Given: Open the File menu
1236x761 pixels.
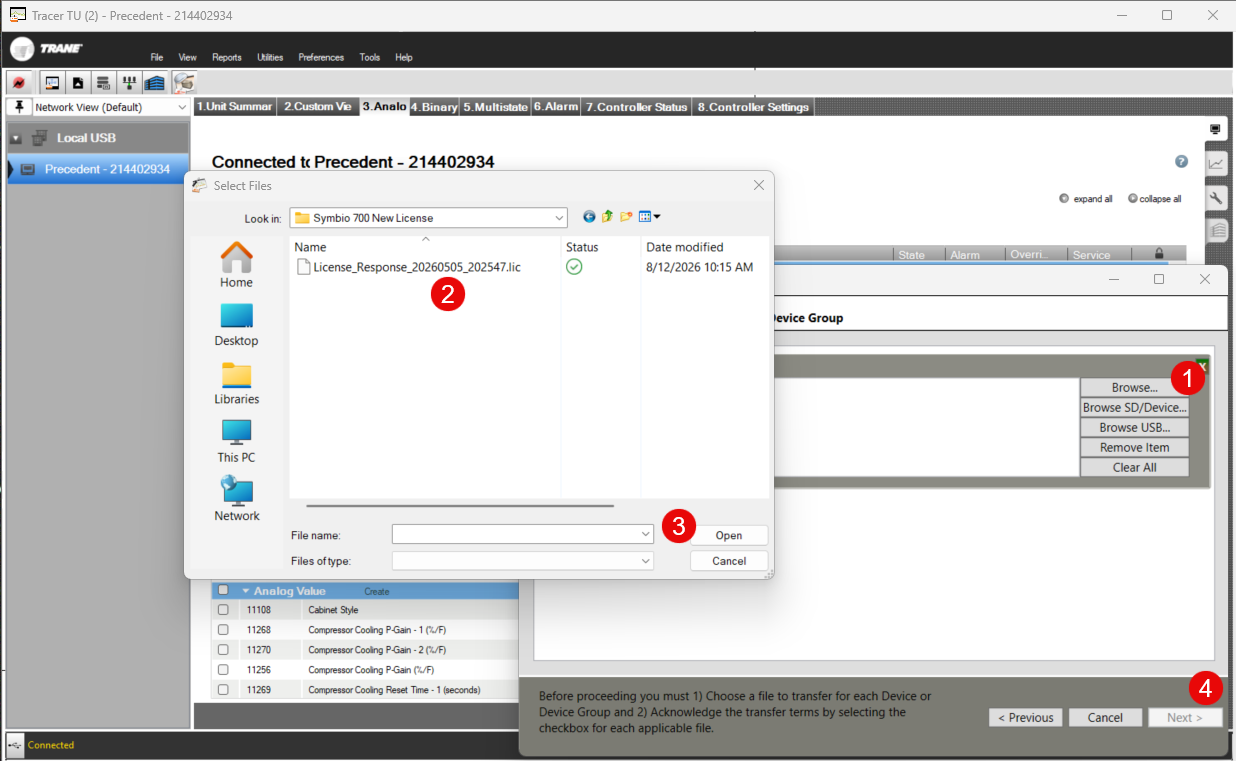Looking at the screenshot, I should [x=157, y=57].
